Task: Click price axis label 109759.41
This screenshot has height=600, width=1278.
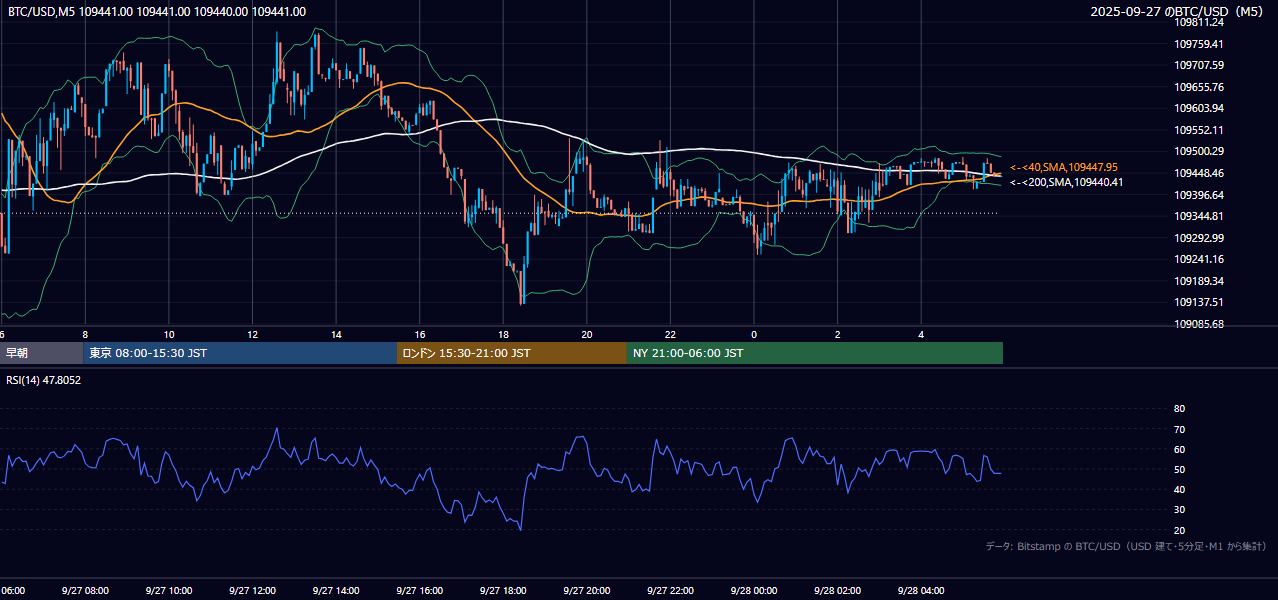Action: [x=1199, y=44]
